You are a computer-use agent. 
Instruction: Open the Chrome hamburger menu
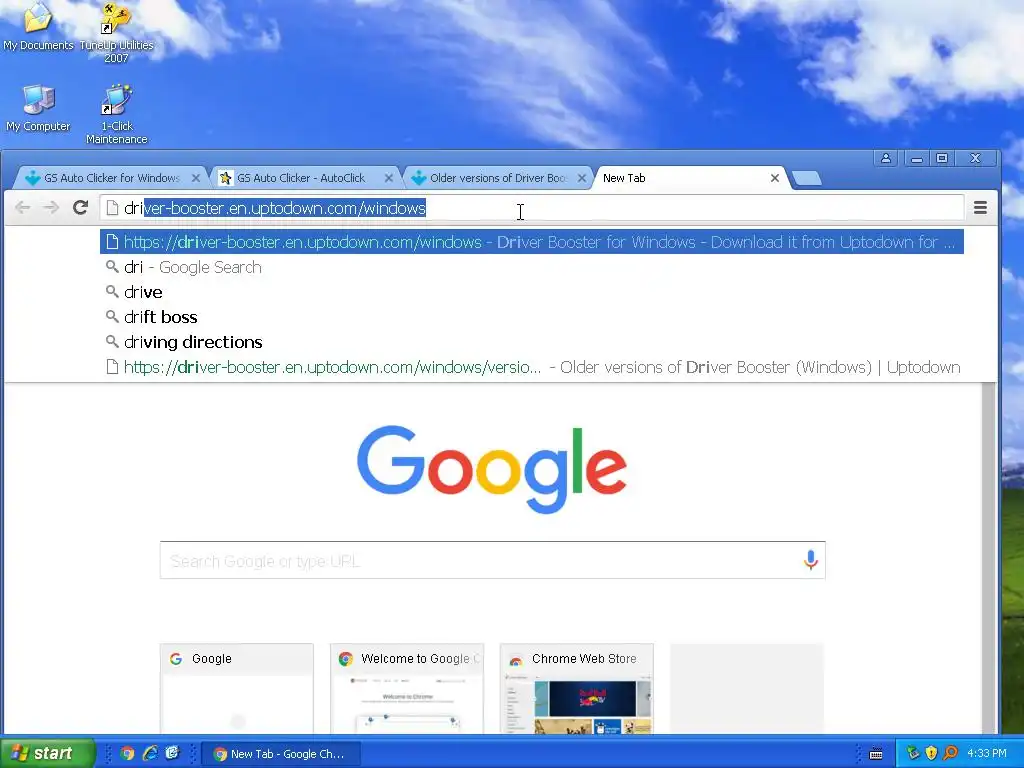(980, 208)
